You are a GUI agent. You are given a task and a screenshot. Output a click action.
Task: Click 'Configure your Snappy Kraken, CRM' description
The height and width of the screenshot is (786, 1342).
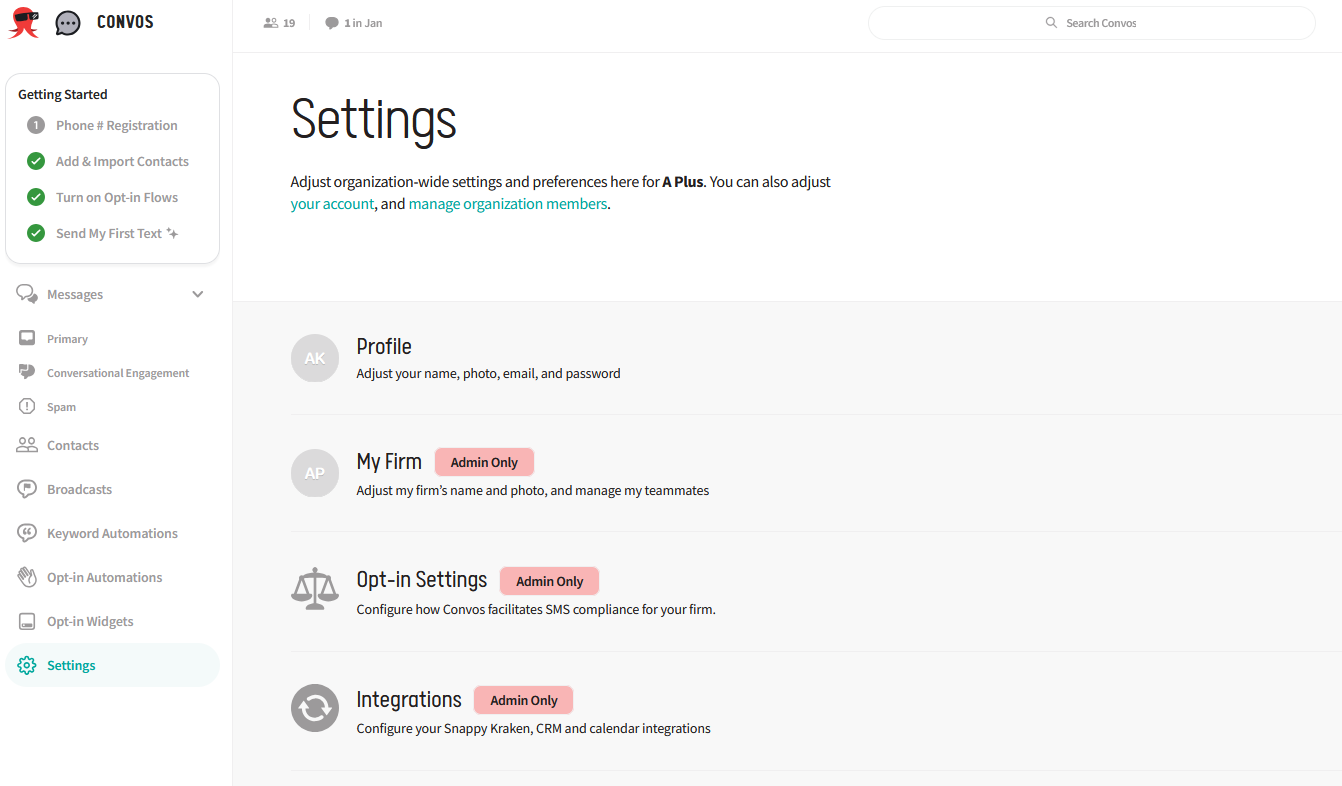534,729
